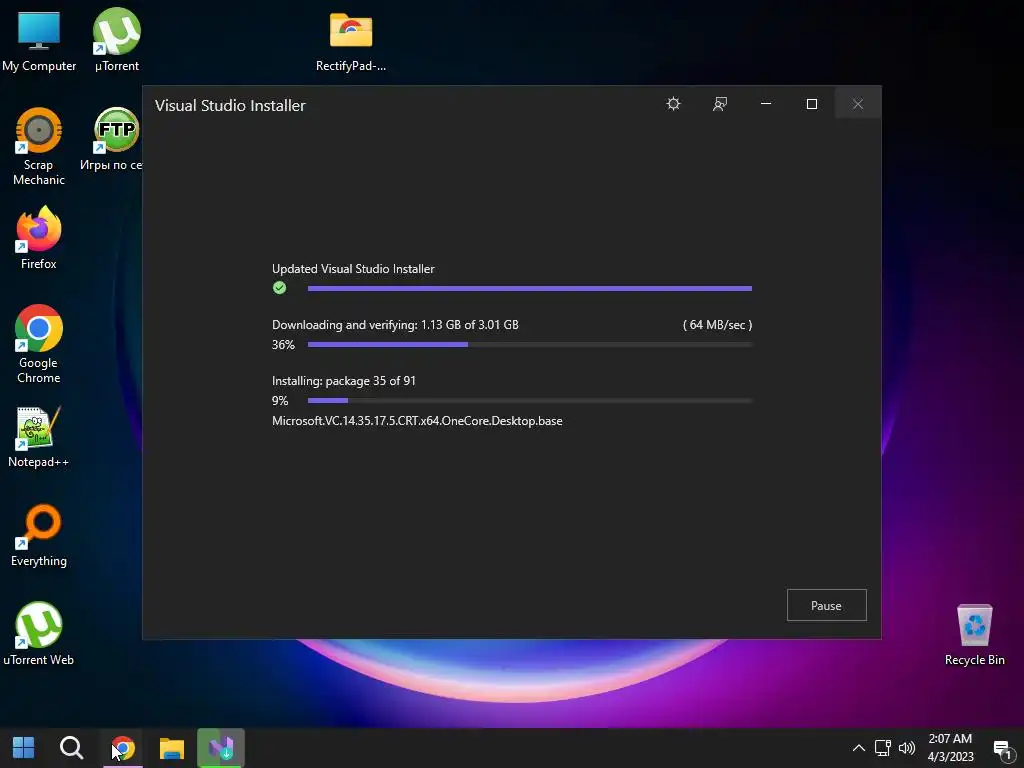The width and height of the screenshot is (1024, 768).
Task: Open the notification center icon
Action: click(x=1002, y=749)
